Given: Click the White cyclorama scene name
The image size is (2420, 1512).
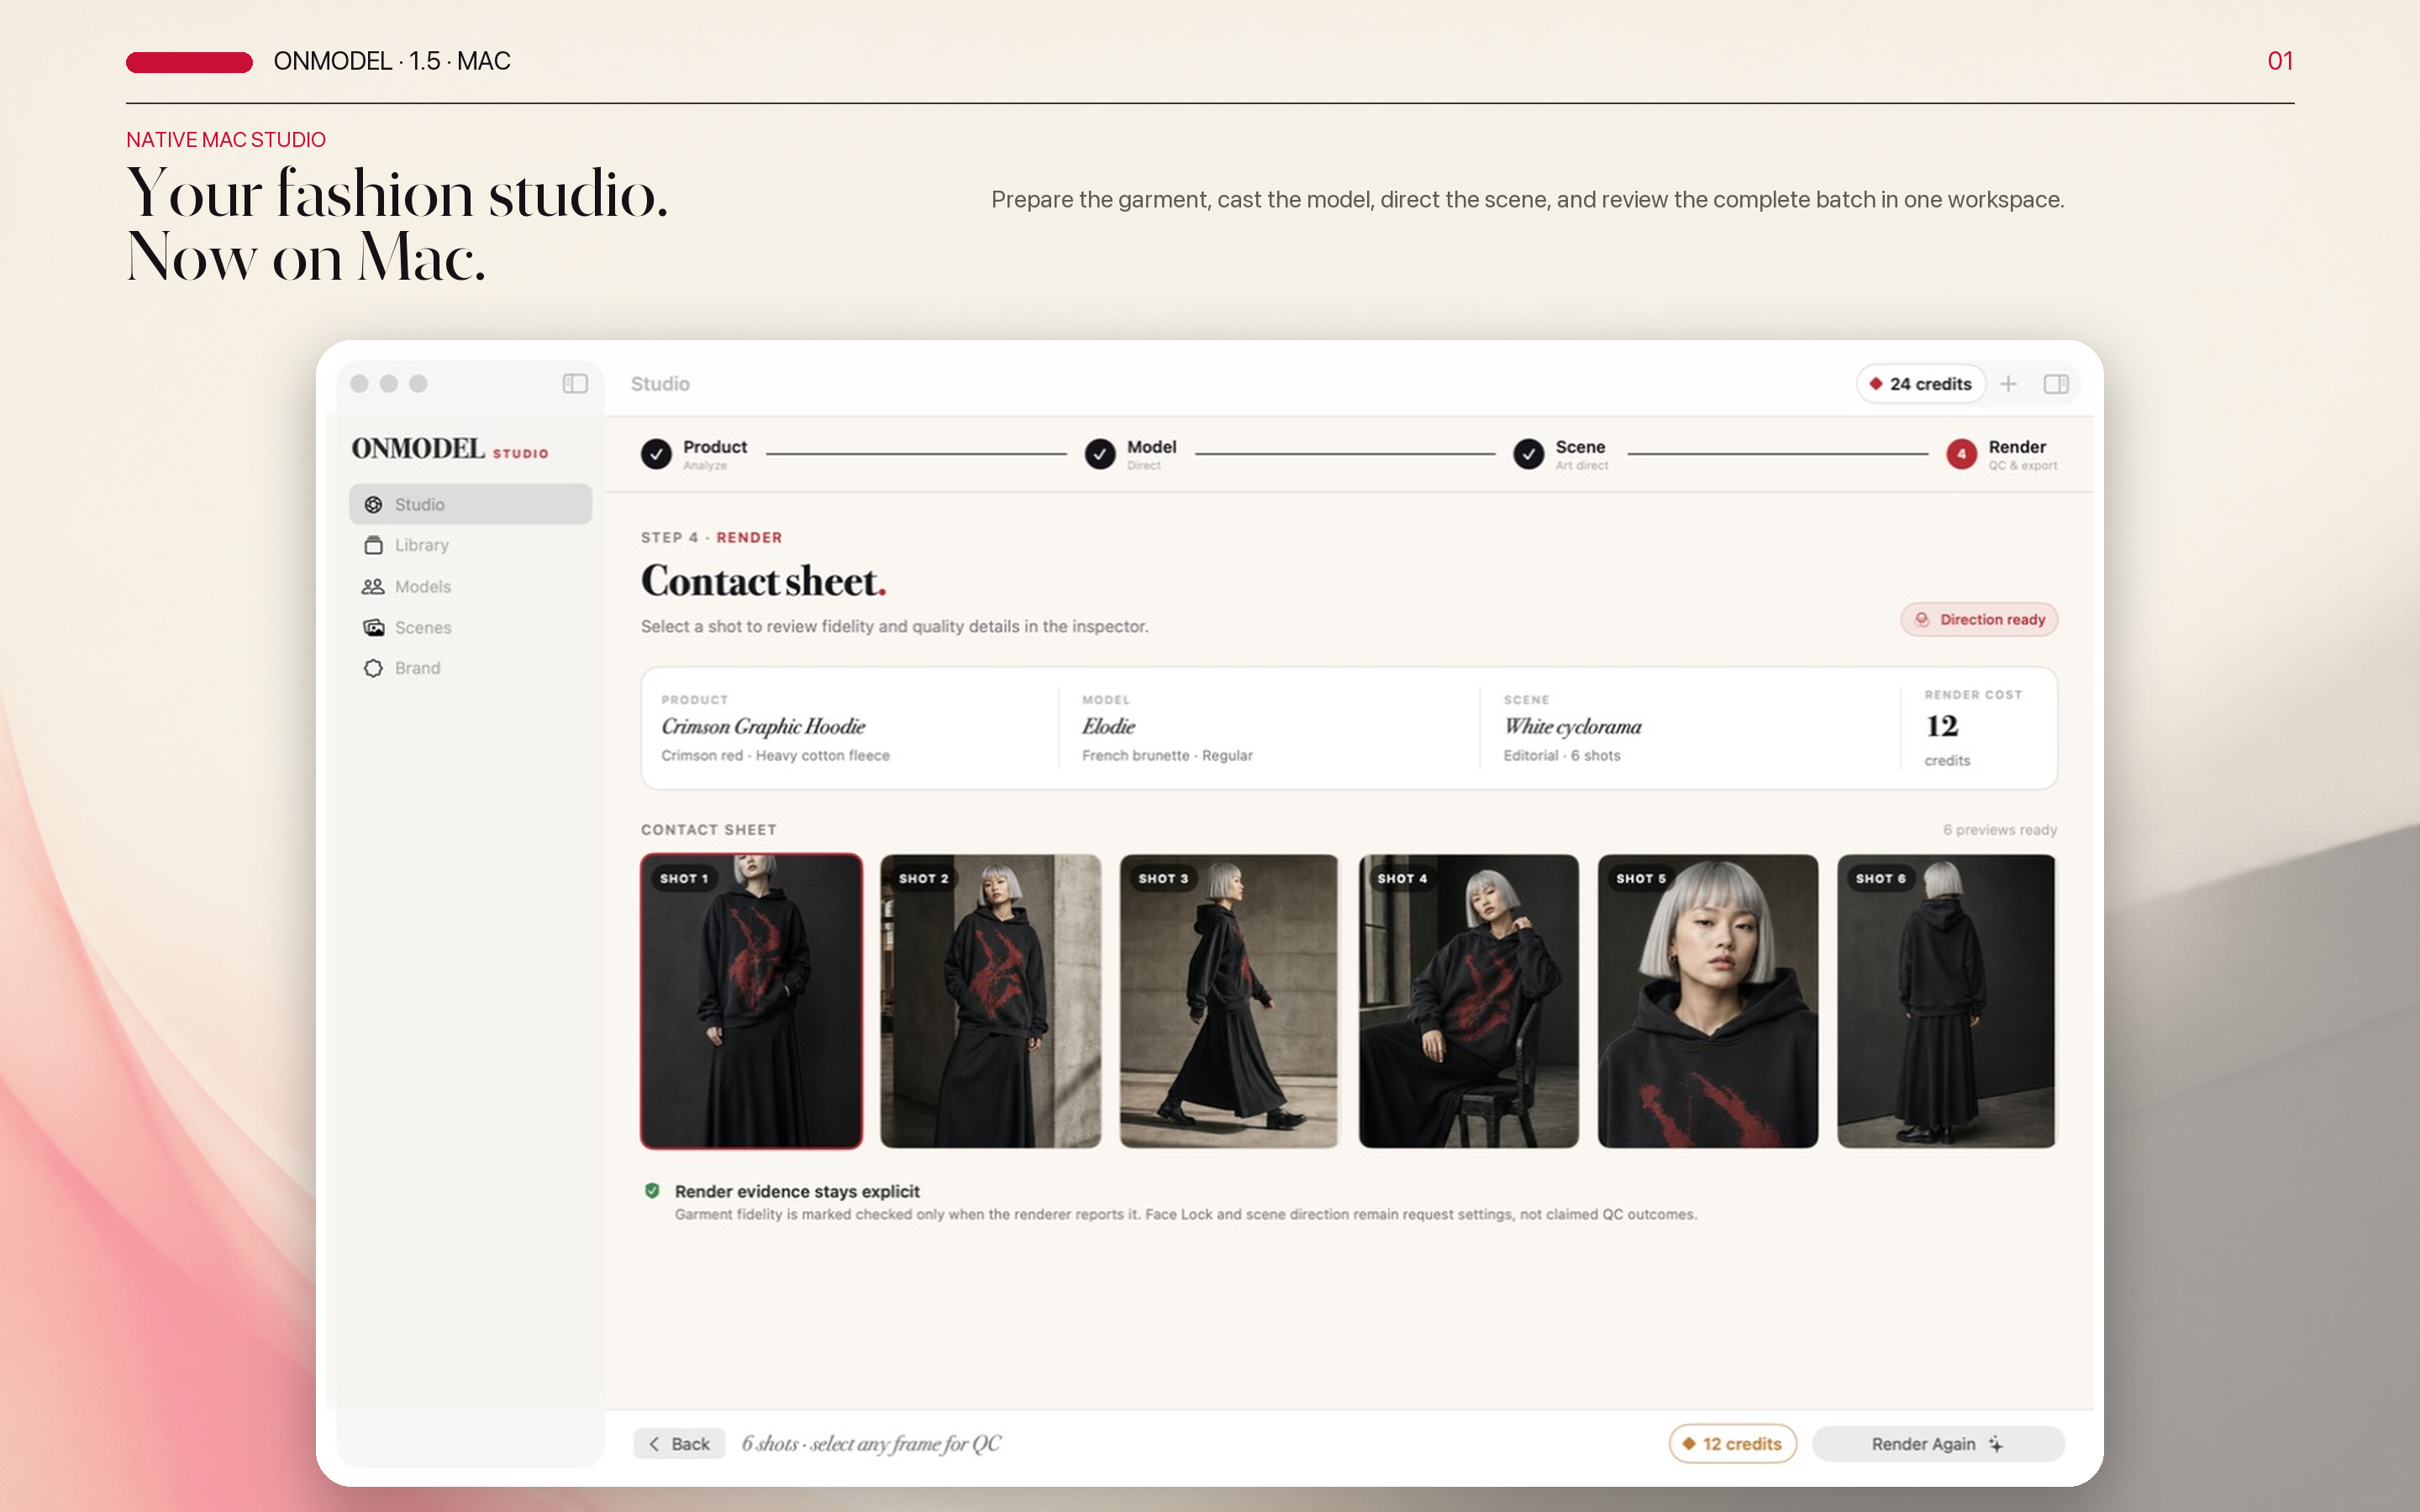Looking at the screenshot, I should point(1573,727).
